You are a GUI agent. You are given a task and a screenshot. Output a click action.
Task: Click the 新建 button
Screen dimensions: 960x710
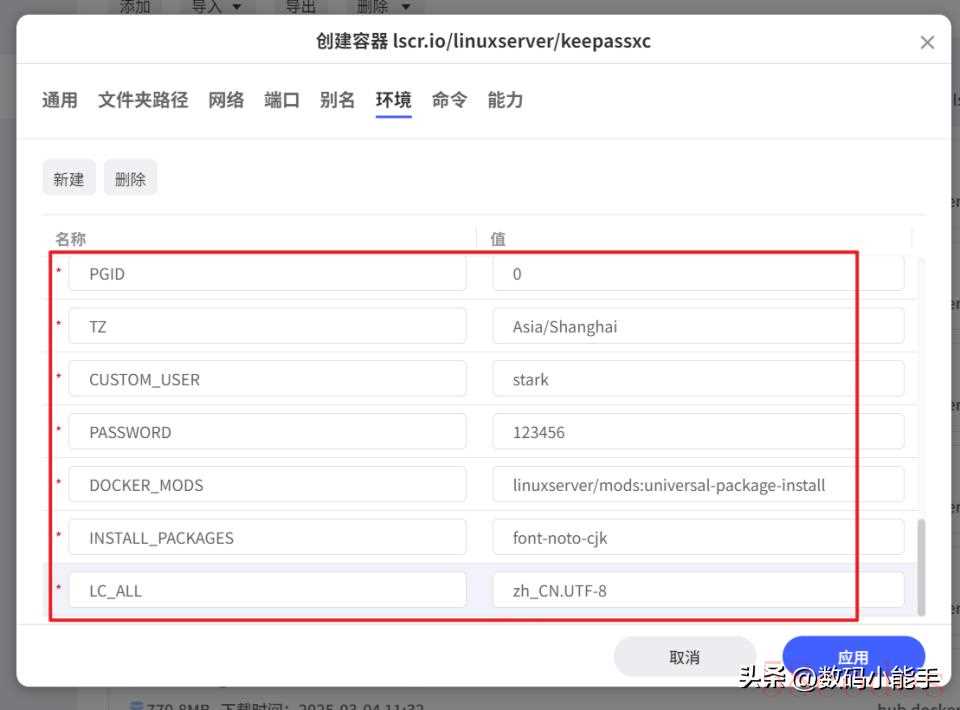(x=69, y=179)
